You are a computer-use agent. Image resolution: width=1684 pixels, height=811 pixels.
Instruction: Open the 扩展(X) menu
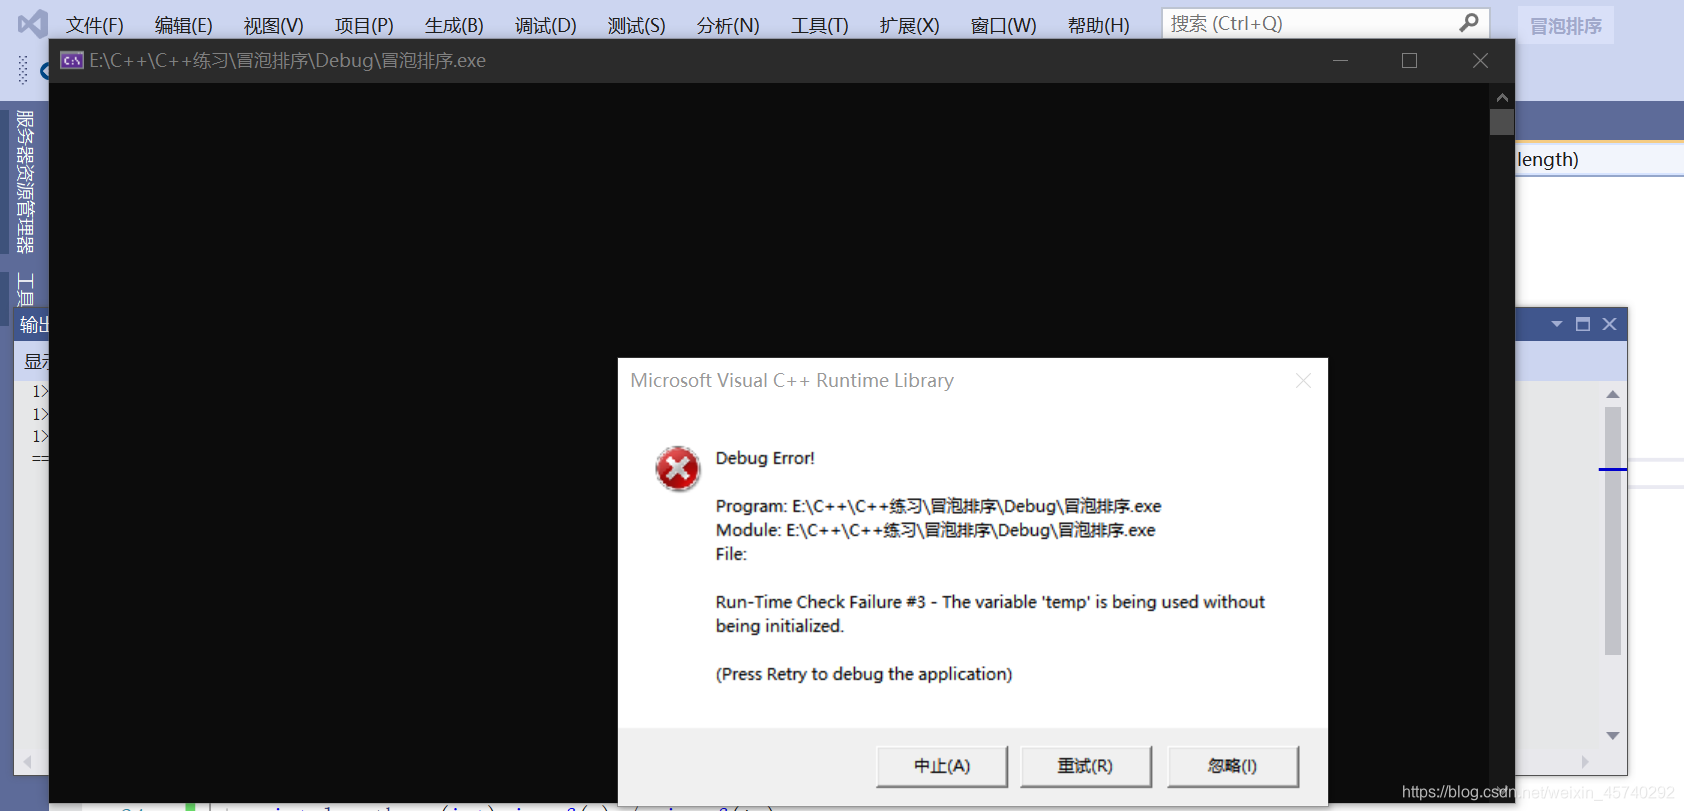point(909,25)
